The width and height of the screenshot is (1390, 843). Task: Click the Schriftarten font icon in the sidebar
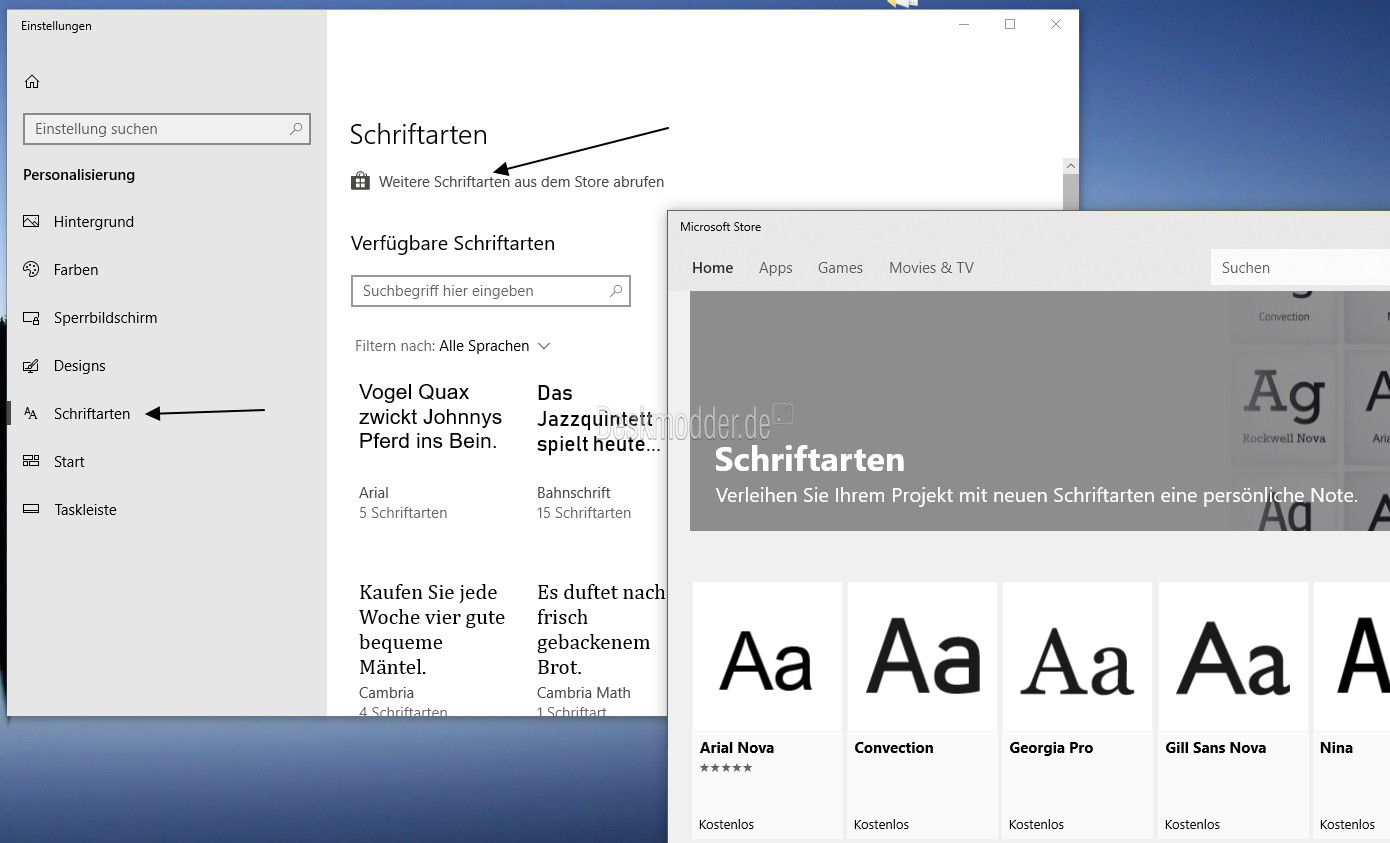(x=32, y=414)
